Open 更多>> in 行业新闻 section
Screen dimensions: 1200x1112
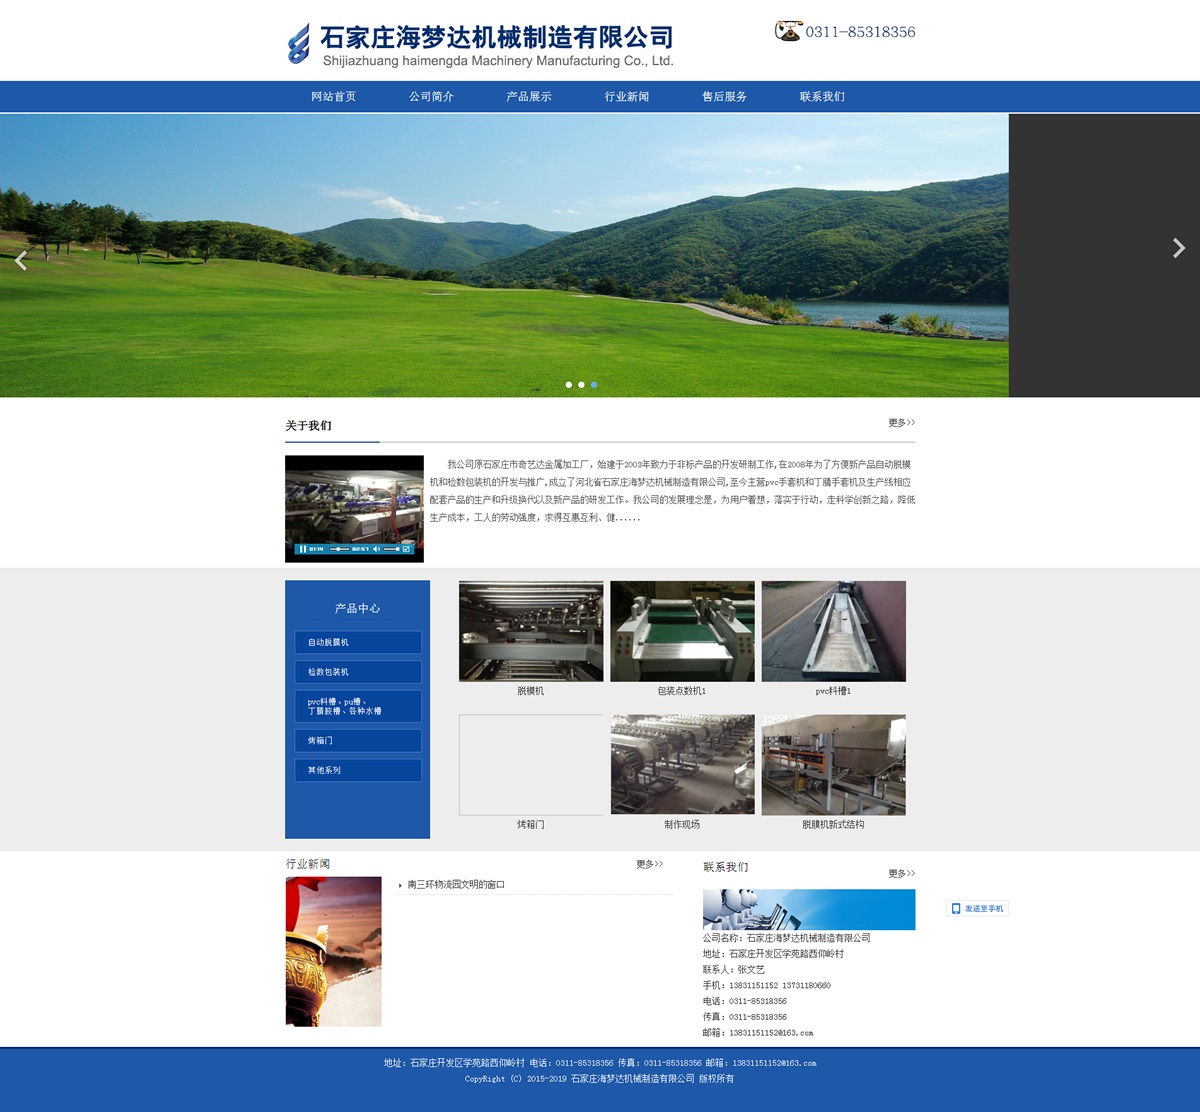point(649,864)
